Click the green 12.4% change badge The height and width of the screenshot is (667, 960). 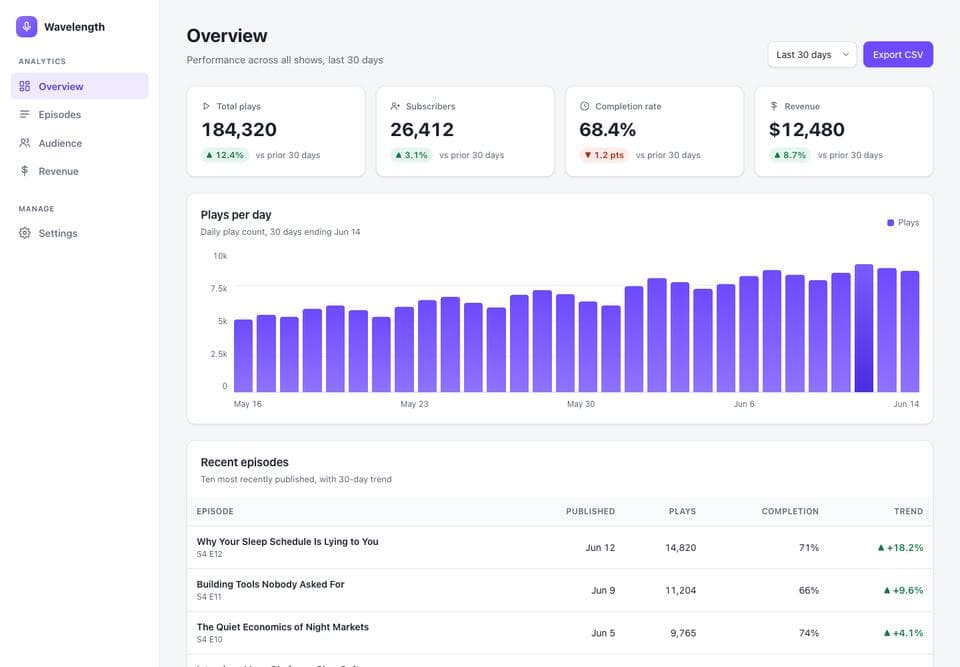pos(225,155)
